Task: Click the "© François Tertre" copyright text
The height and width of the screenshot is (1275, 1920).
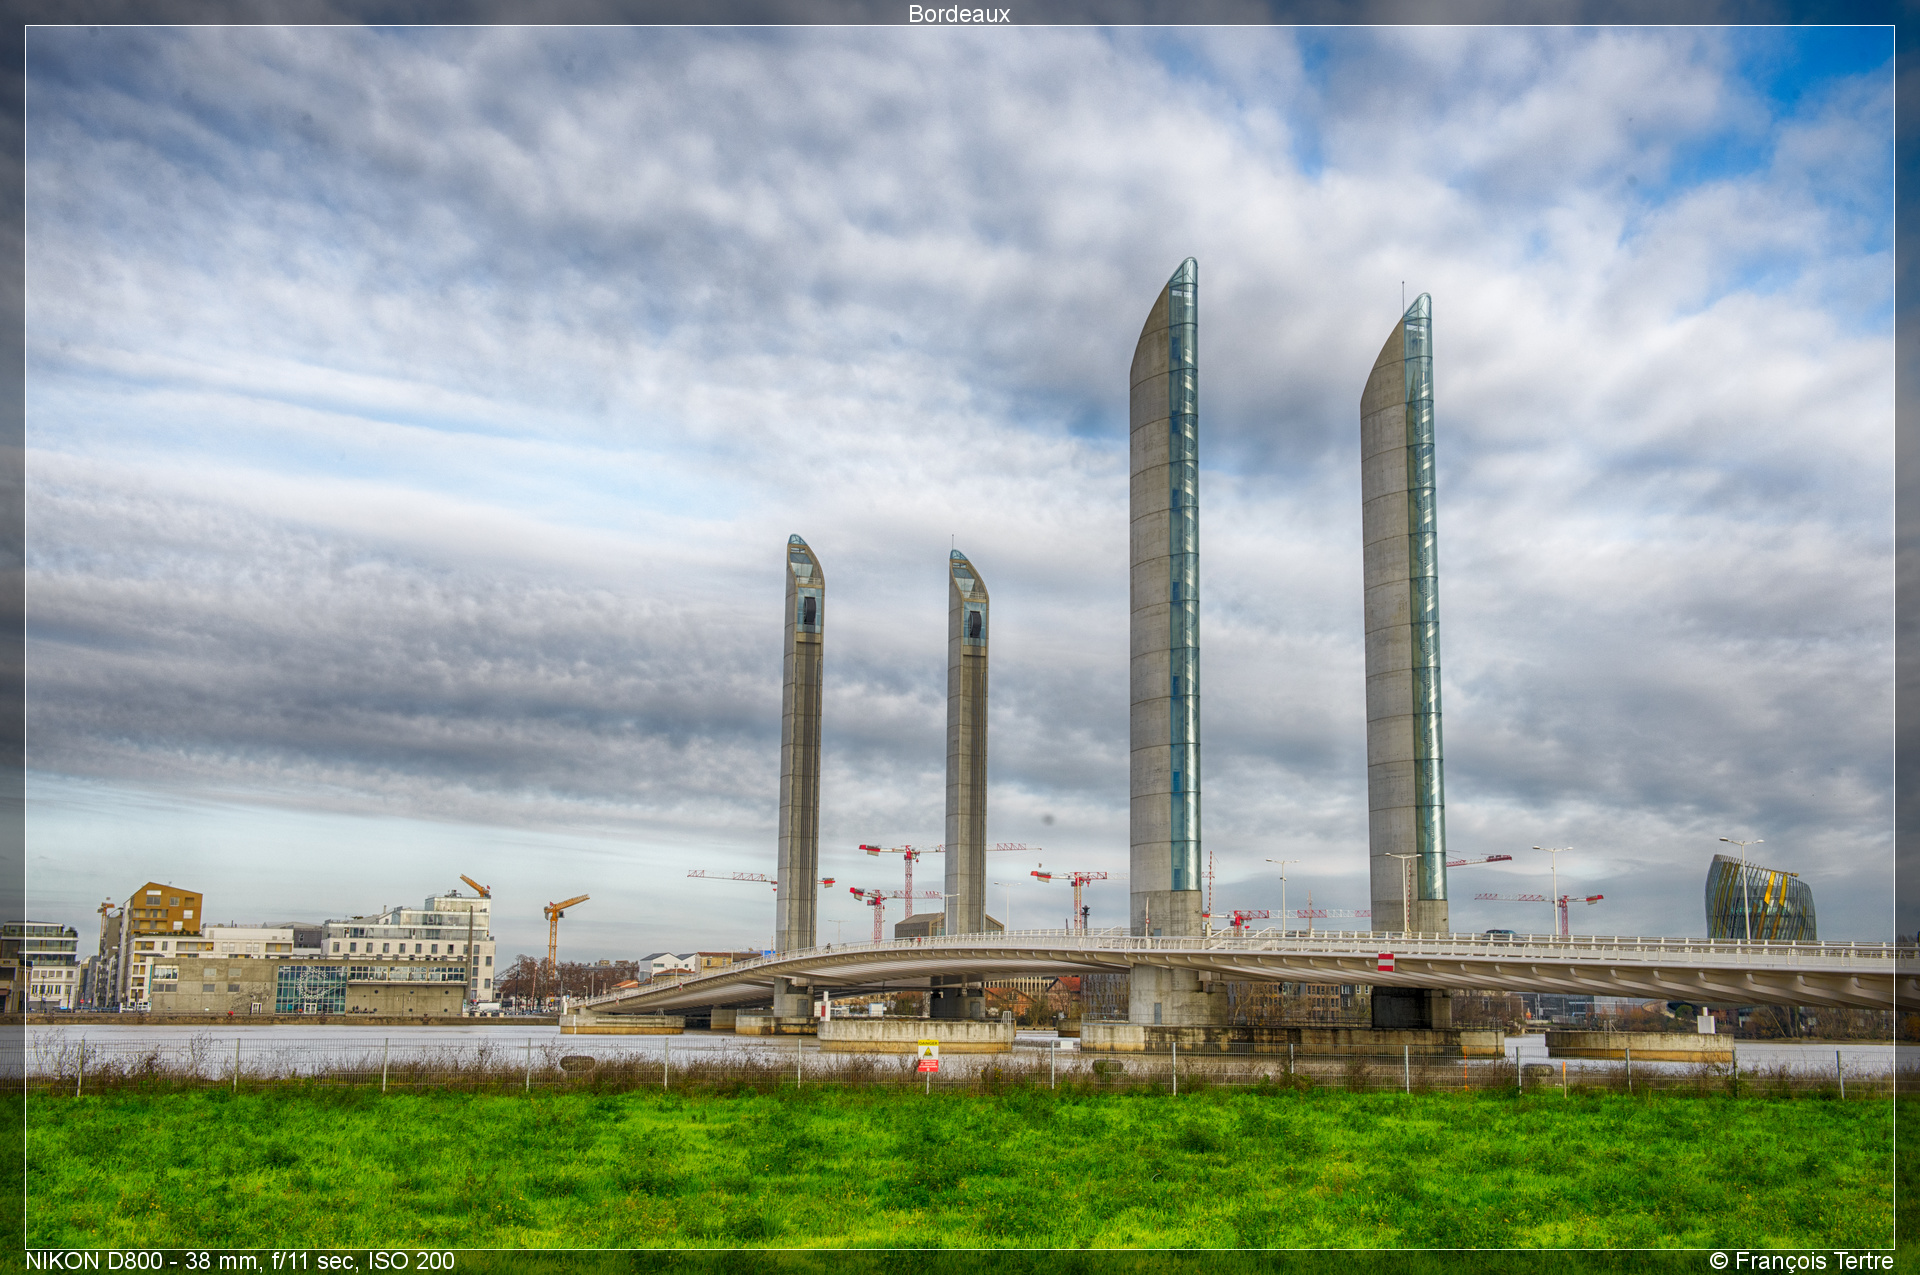Action: [x=1801, y=1261]
